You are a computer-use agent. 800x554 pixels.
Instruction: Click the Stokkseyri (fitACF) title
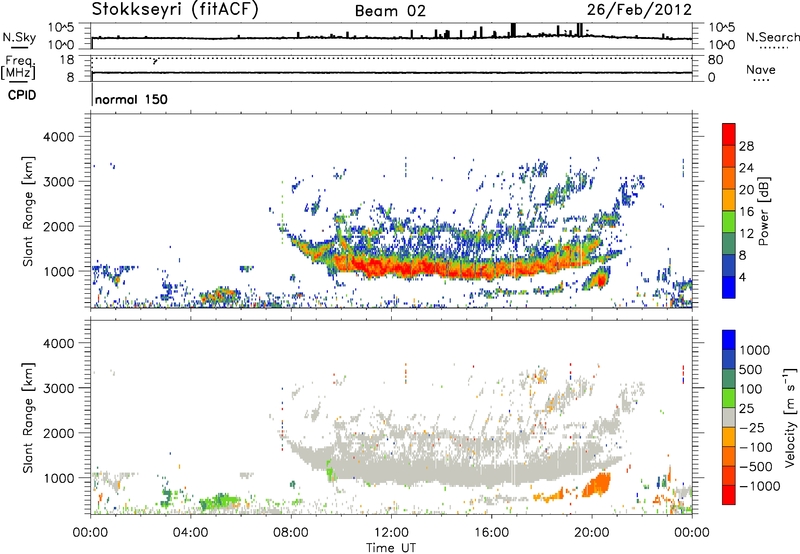175,10
